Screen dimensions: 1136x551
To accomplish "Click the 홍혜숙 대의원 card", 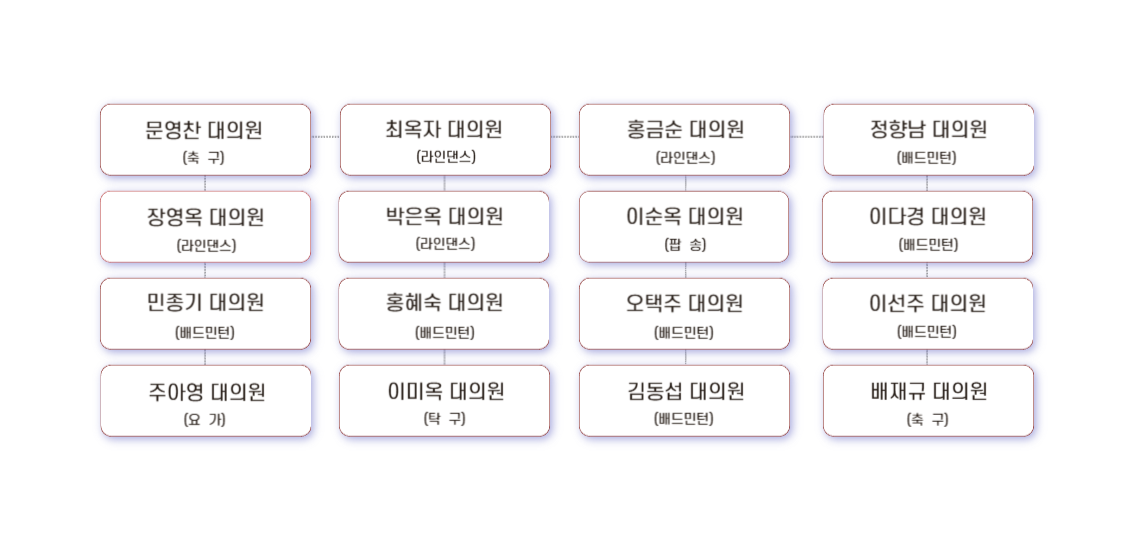I will coord(443,314).
